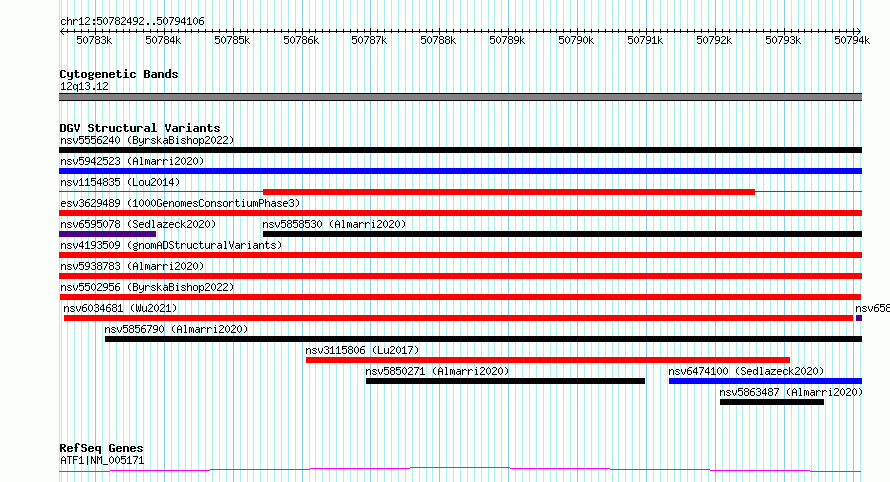Select the purple nsv6595078 variant bar
The height and width of the screenshot is (482, 890).
(x=107, y=234)
